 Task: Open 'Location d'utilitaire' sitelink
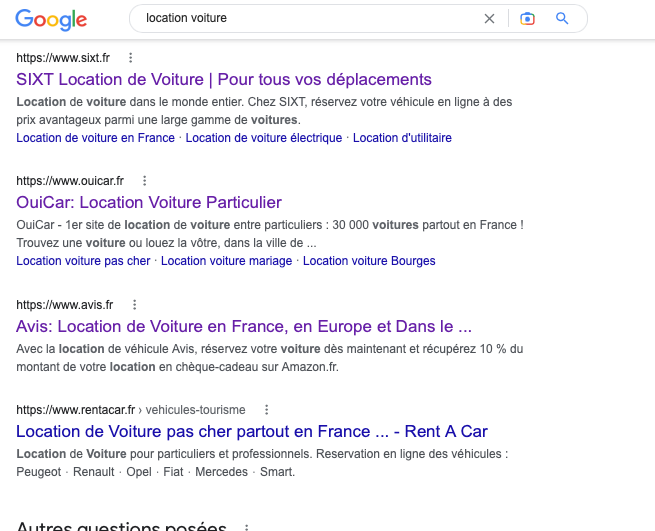402,138
